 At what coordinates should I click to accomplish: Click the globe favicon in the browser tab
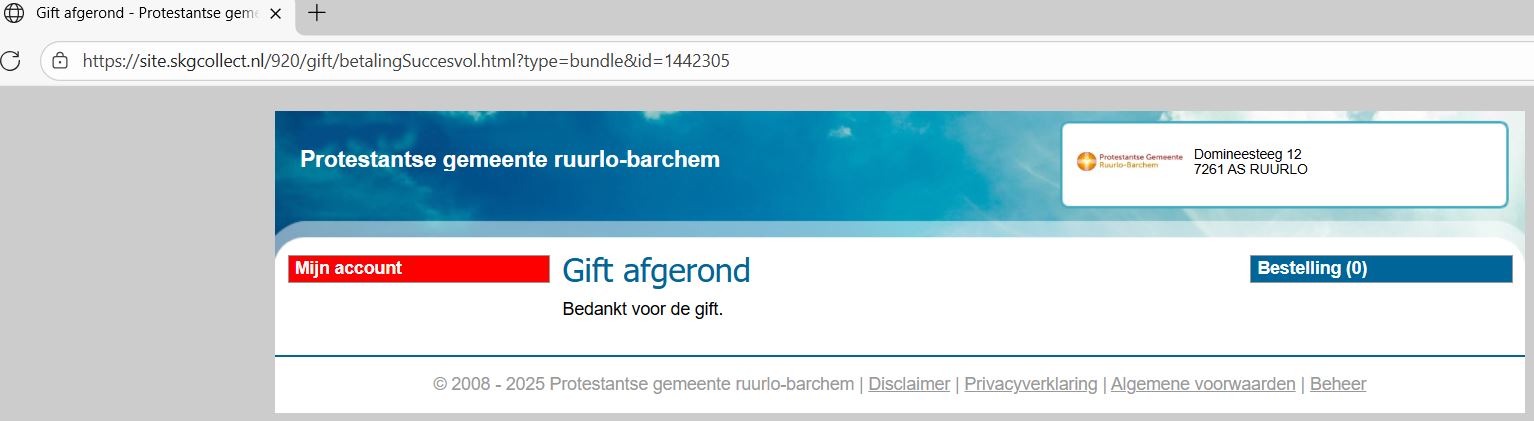[14, 14]
